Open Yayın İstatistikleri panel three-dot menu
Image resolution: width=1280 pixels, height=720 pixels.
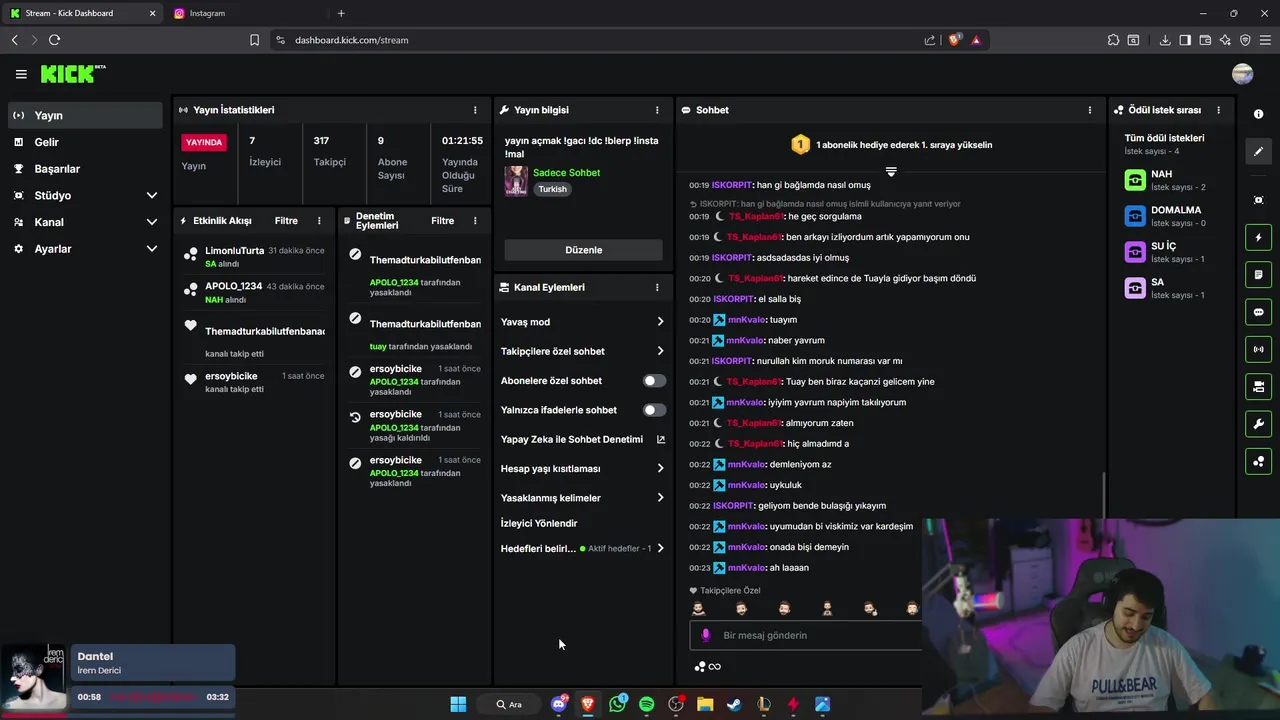(475, 110)
